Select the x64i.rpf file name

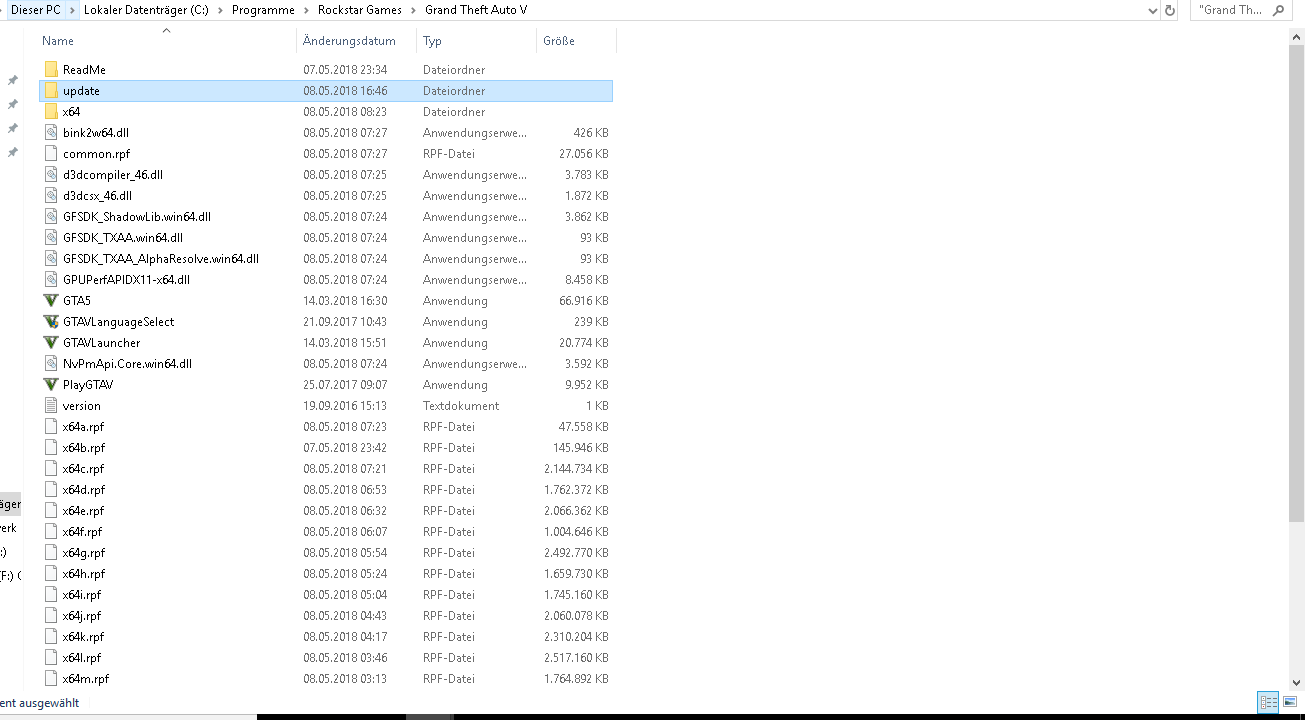[81, 595]
